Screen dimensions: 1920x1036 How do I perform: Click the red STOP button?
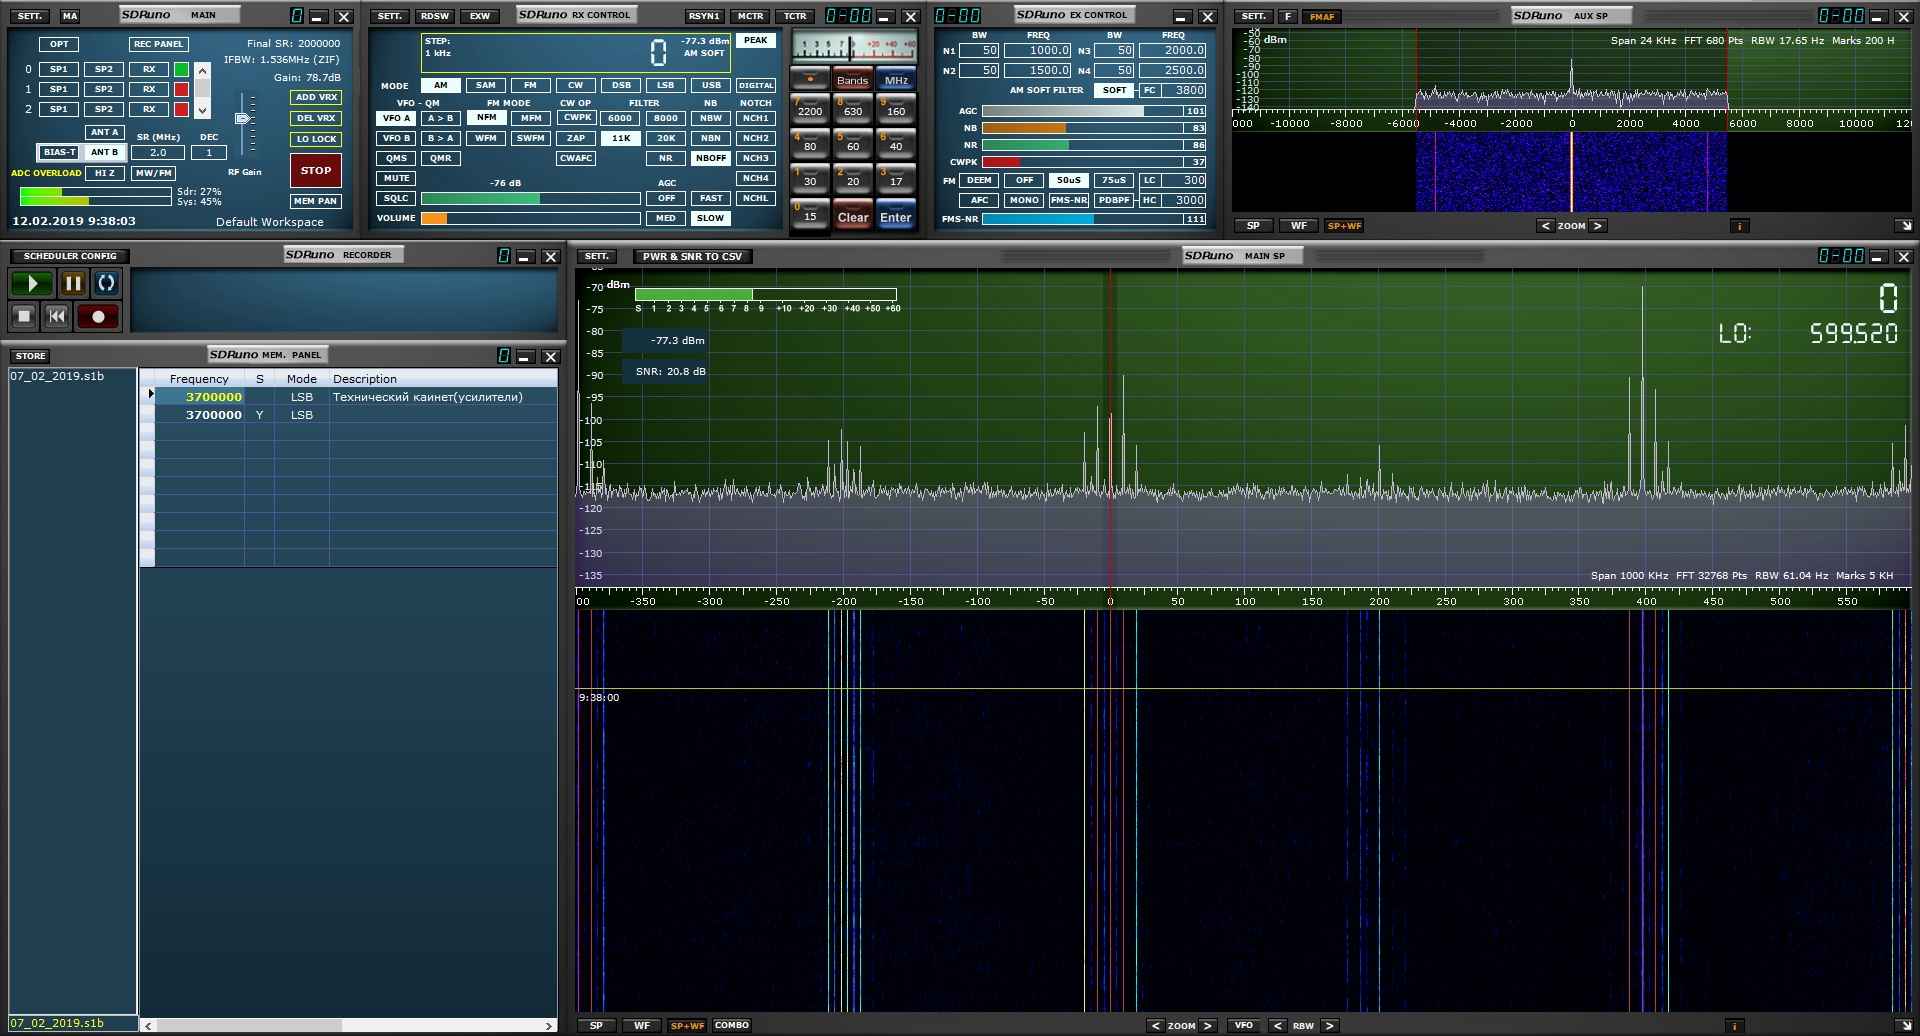pyautogui.click(x=316, y=171)
